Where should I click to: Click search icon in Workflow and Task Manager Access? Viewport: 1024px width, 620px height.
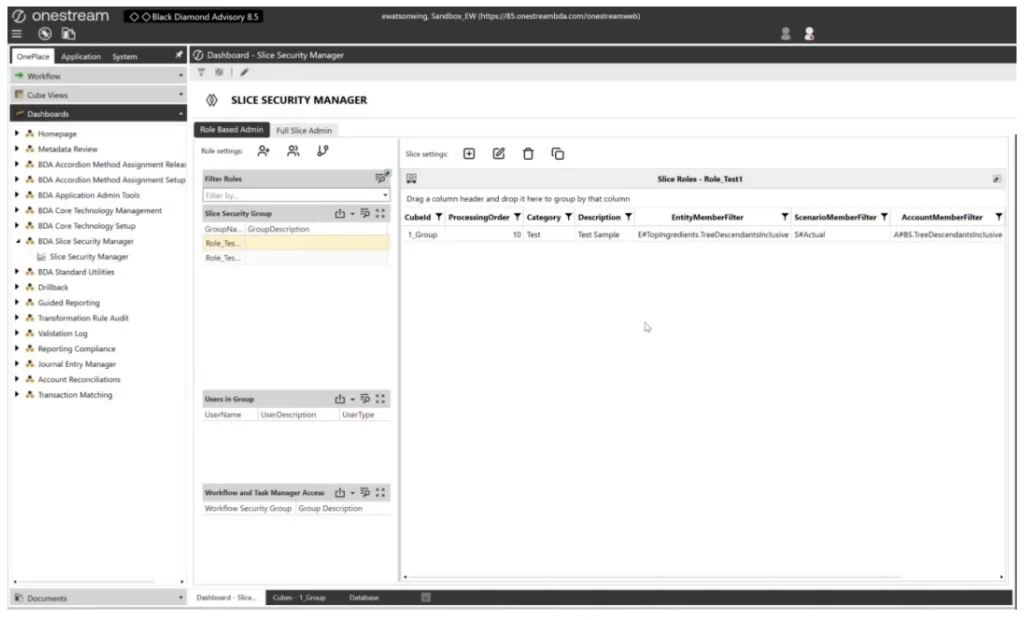(x=365, y=493)
